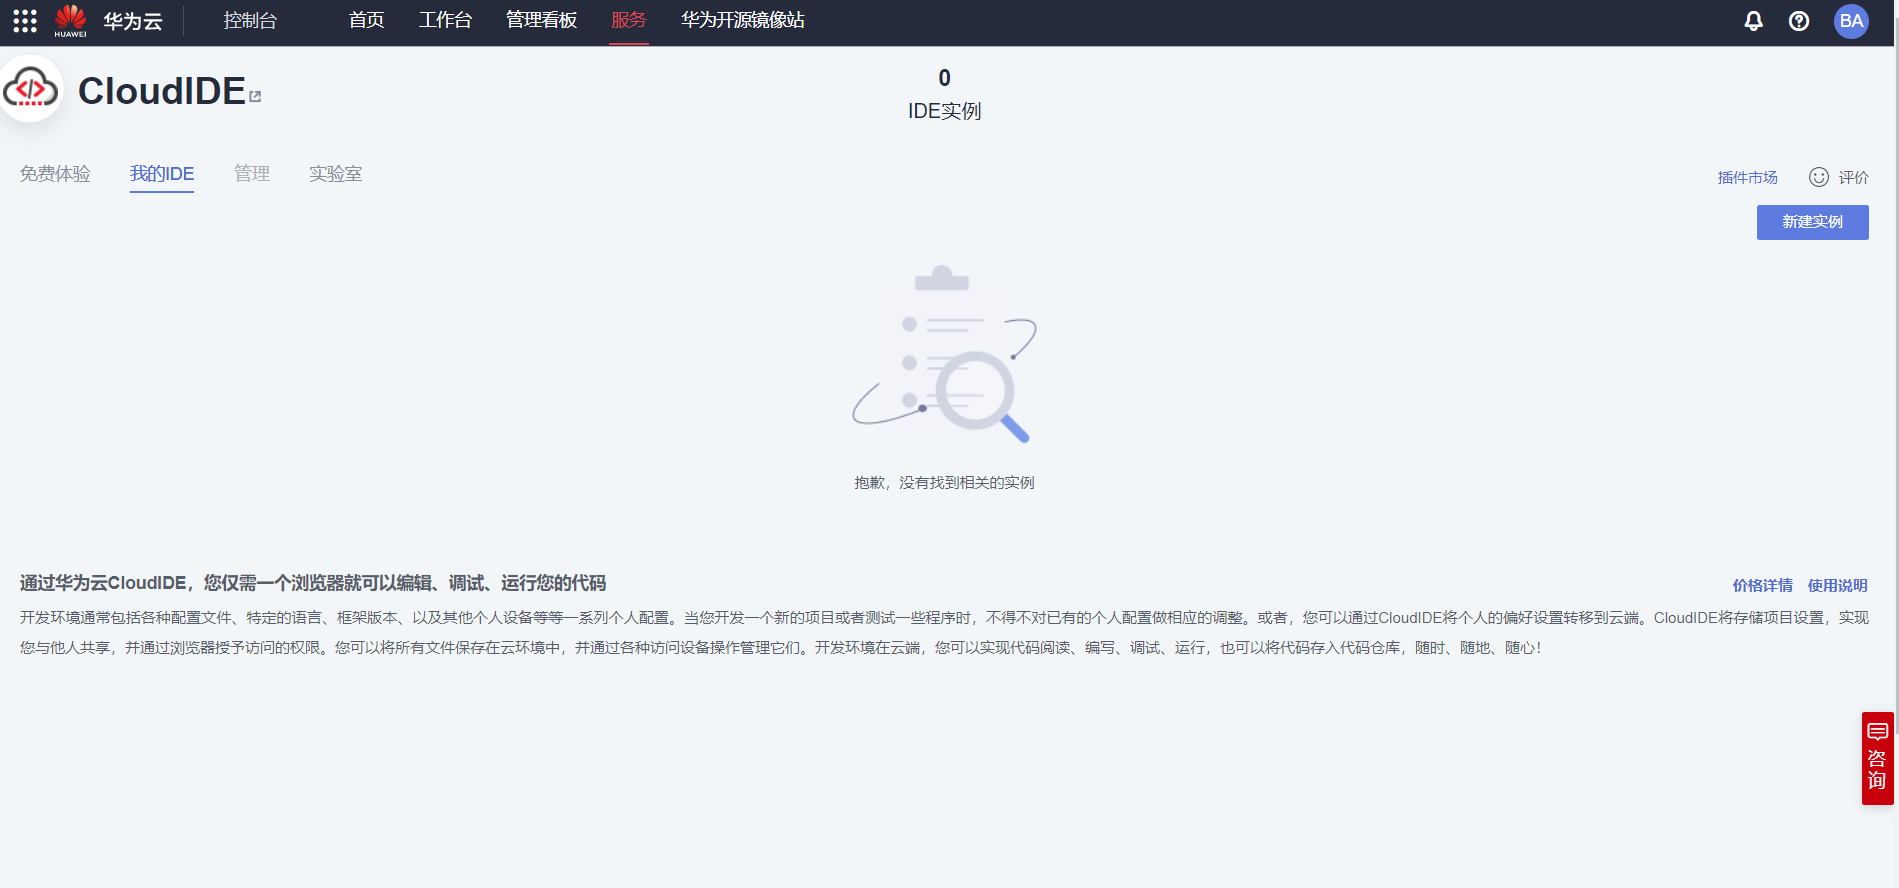Click the empty-state clipboard search illustration
The width and height of the screenshot is (1899, 888).
pyautogui.click(x=944, y=355)
